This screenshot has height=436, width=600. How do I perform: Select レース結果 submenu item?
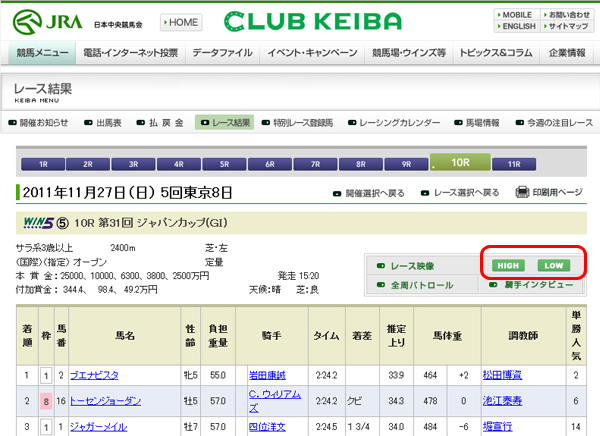(x=225, y=122)
